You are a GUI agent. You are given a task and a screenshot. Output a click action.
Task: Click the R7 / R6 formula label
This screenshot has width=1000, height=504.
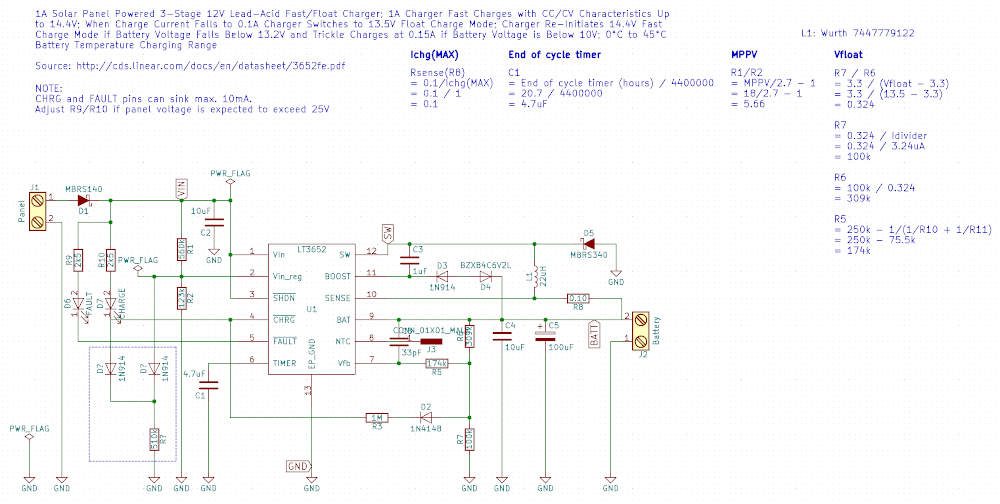[855, 73]
